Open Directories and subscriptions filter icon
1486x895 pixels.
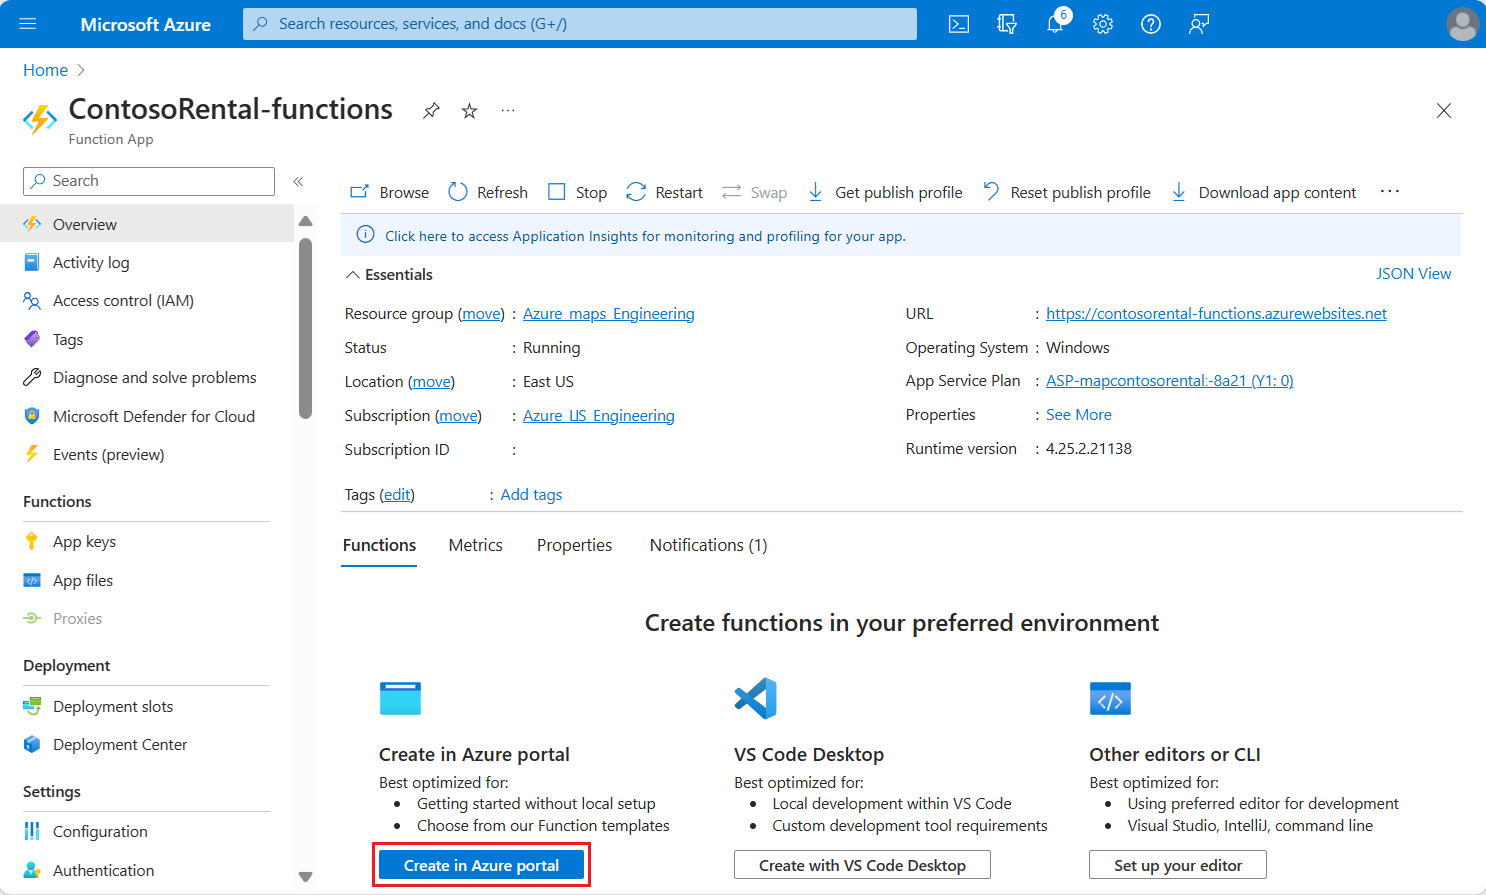(x=1007, y=24)
